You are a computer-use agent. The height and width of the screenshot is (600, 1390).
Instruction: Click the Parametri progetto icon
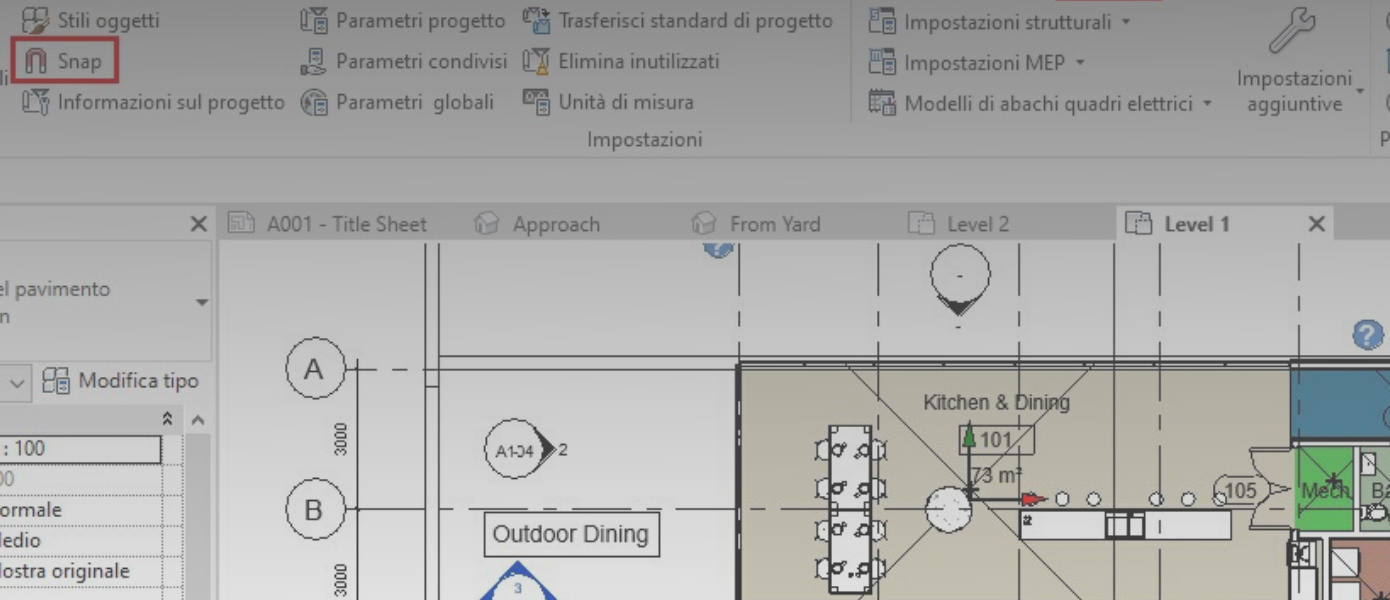tap(314, 20)
